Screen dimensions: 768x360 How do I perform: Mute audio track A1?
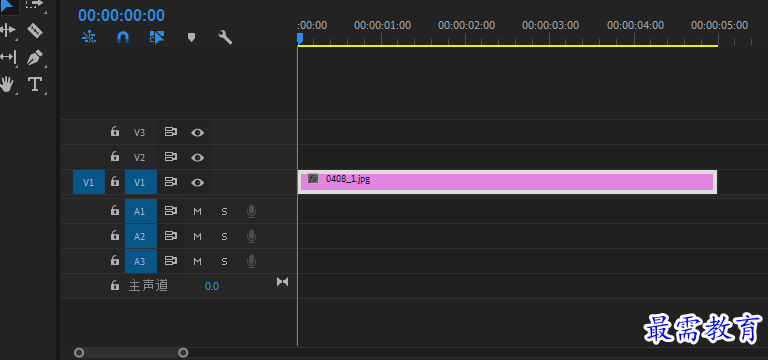point(197,212)
